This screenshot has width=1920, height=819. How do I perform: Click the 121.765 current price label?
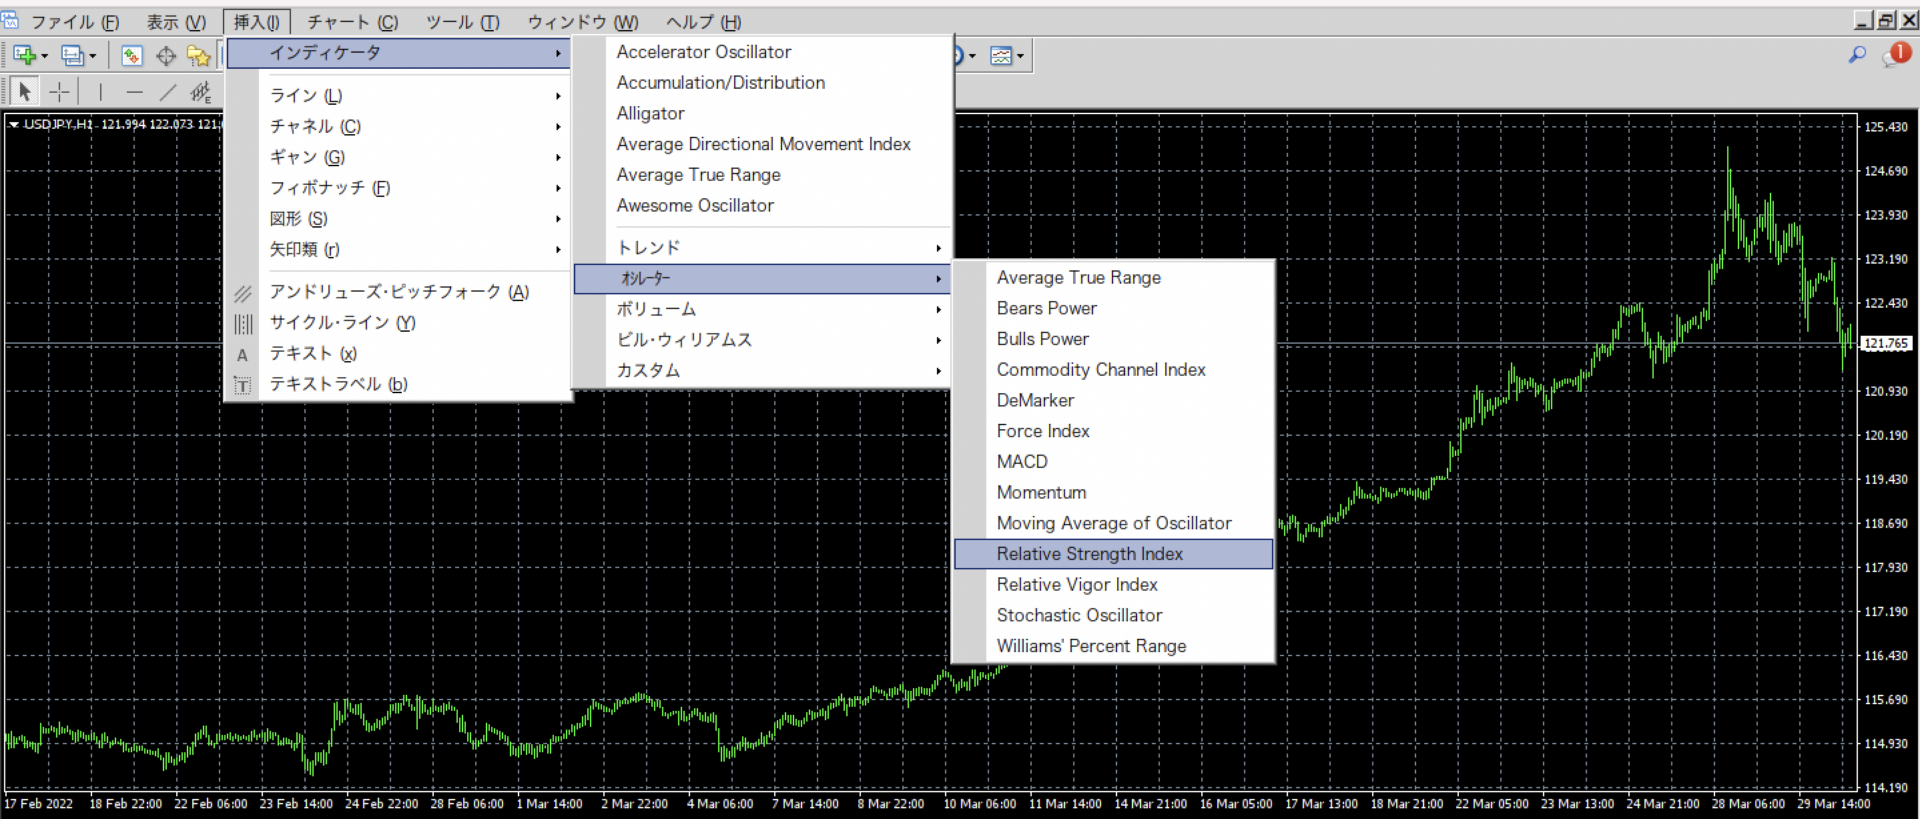1886,344
